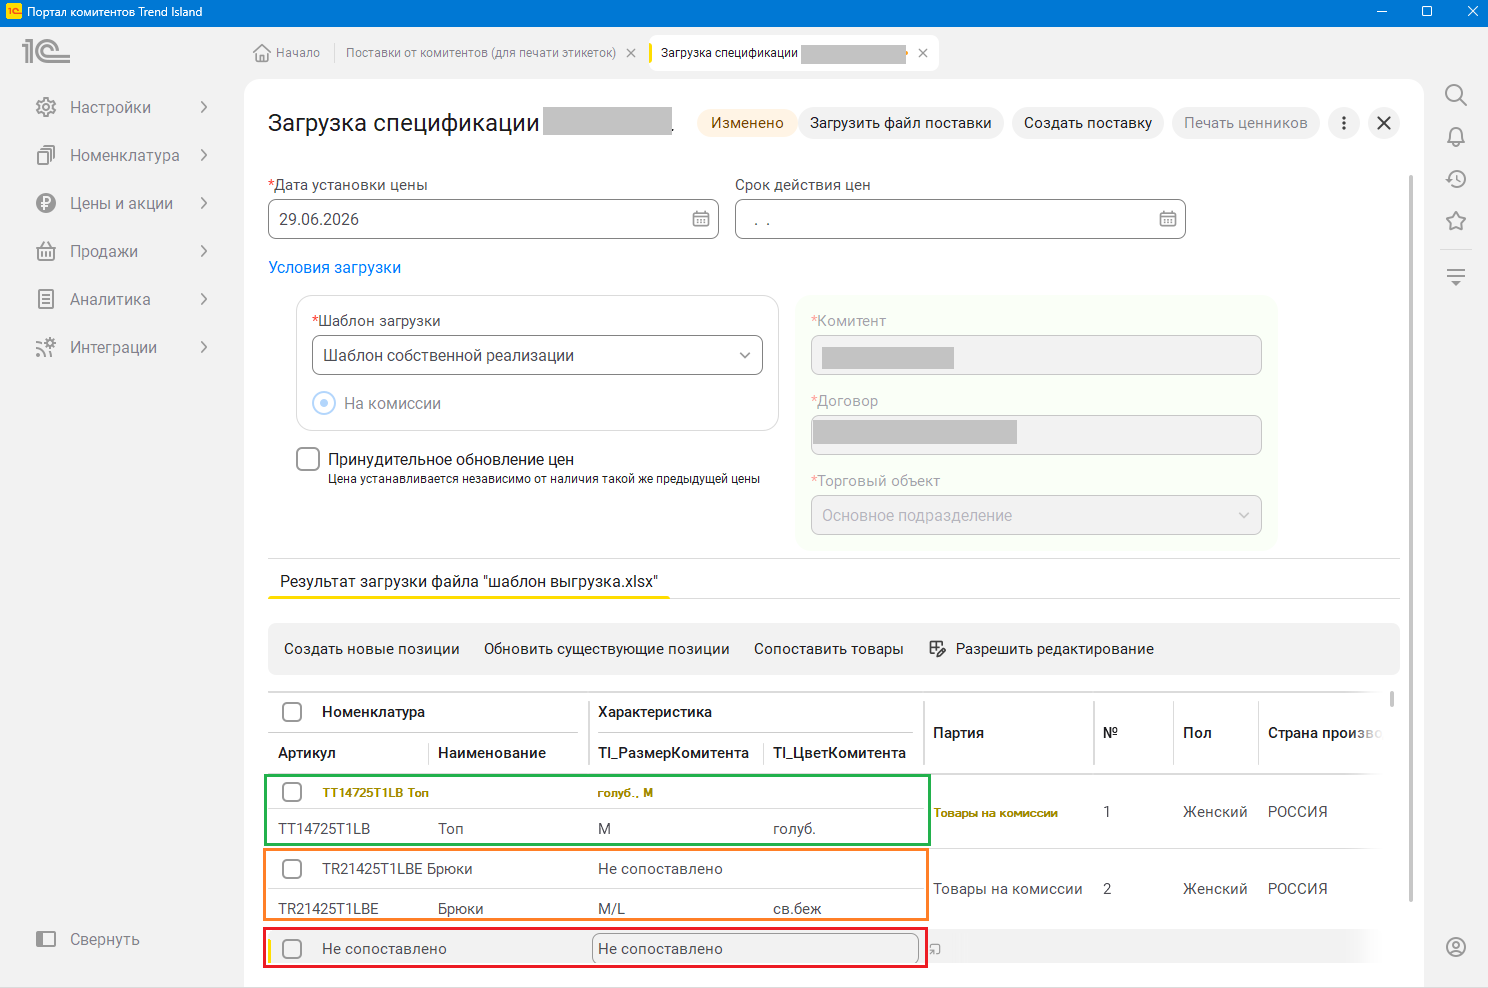
Task: Open calendar picker for Срок действия цен
Action: 1168,219
